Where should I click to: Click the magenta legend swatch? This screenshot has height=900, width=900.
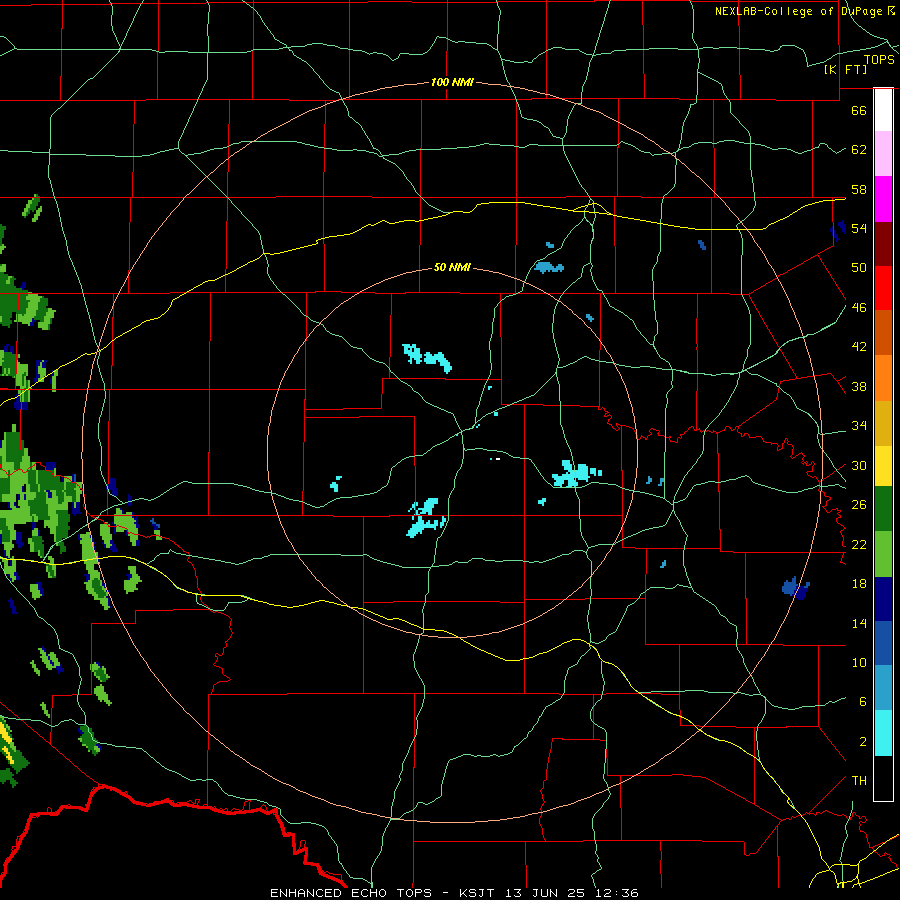click(x=883, y=199)
